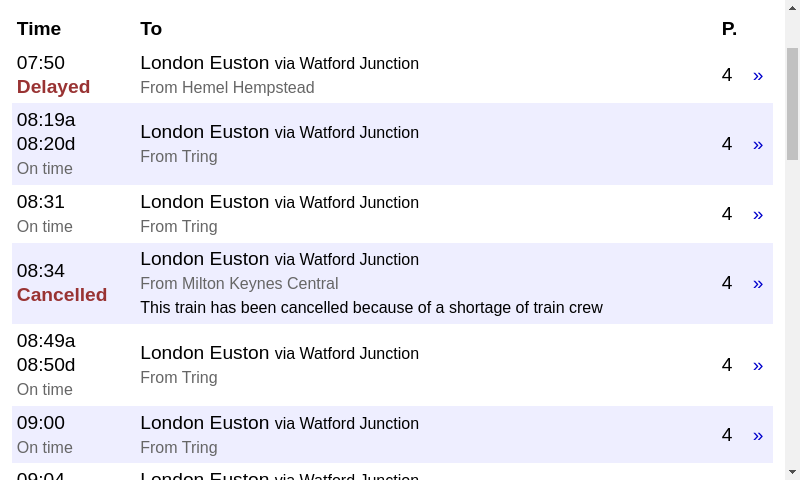Select the 09:00 London Euston service

tap(392, 435)
